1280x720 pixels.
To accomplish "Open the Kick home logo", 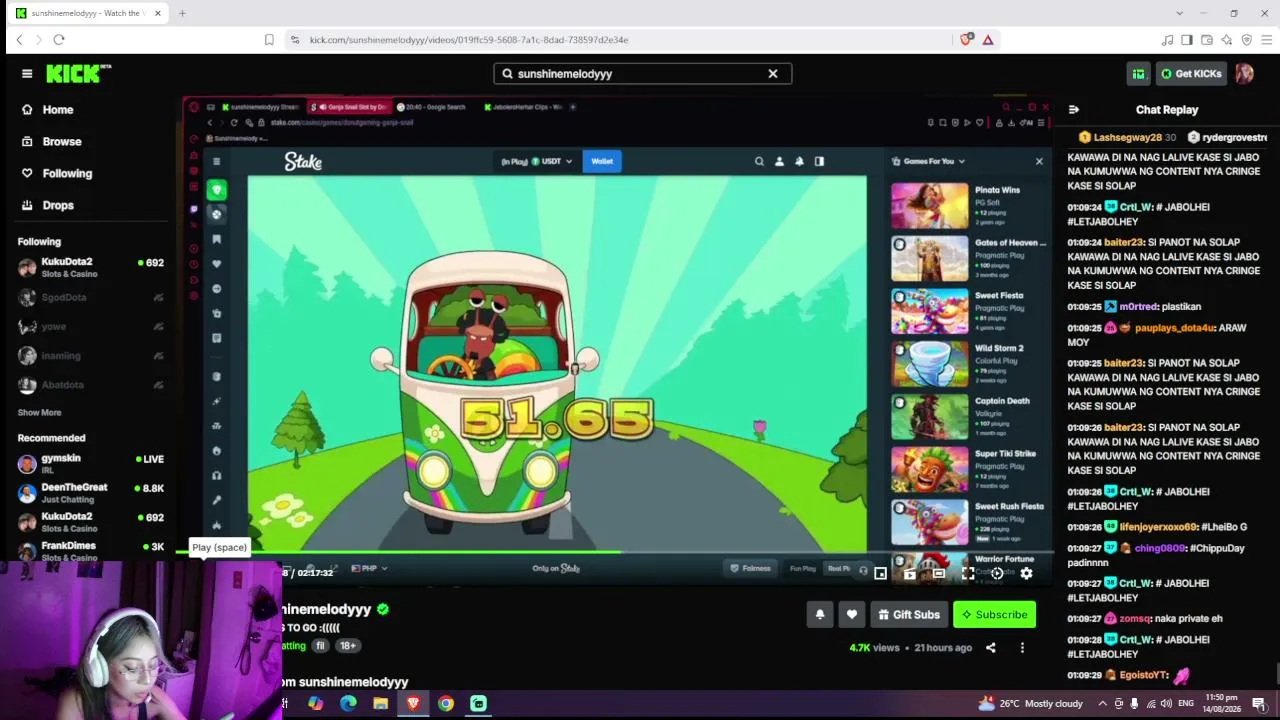I will click(79, 73).
